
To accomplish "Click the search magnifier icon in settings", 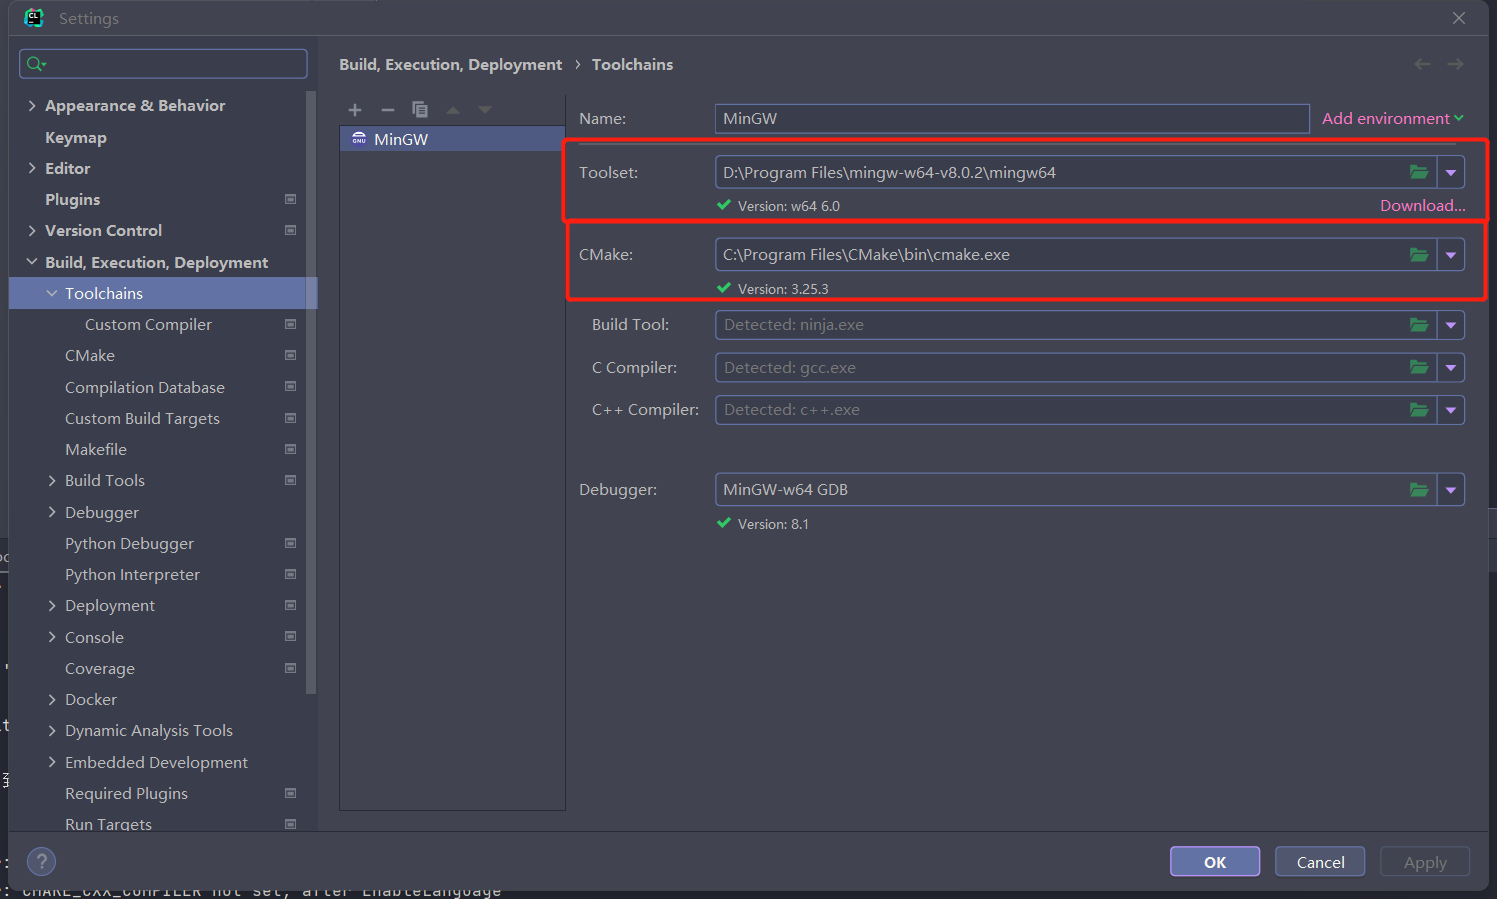I will (36, 64).
